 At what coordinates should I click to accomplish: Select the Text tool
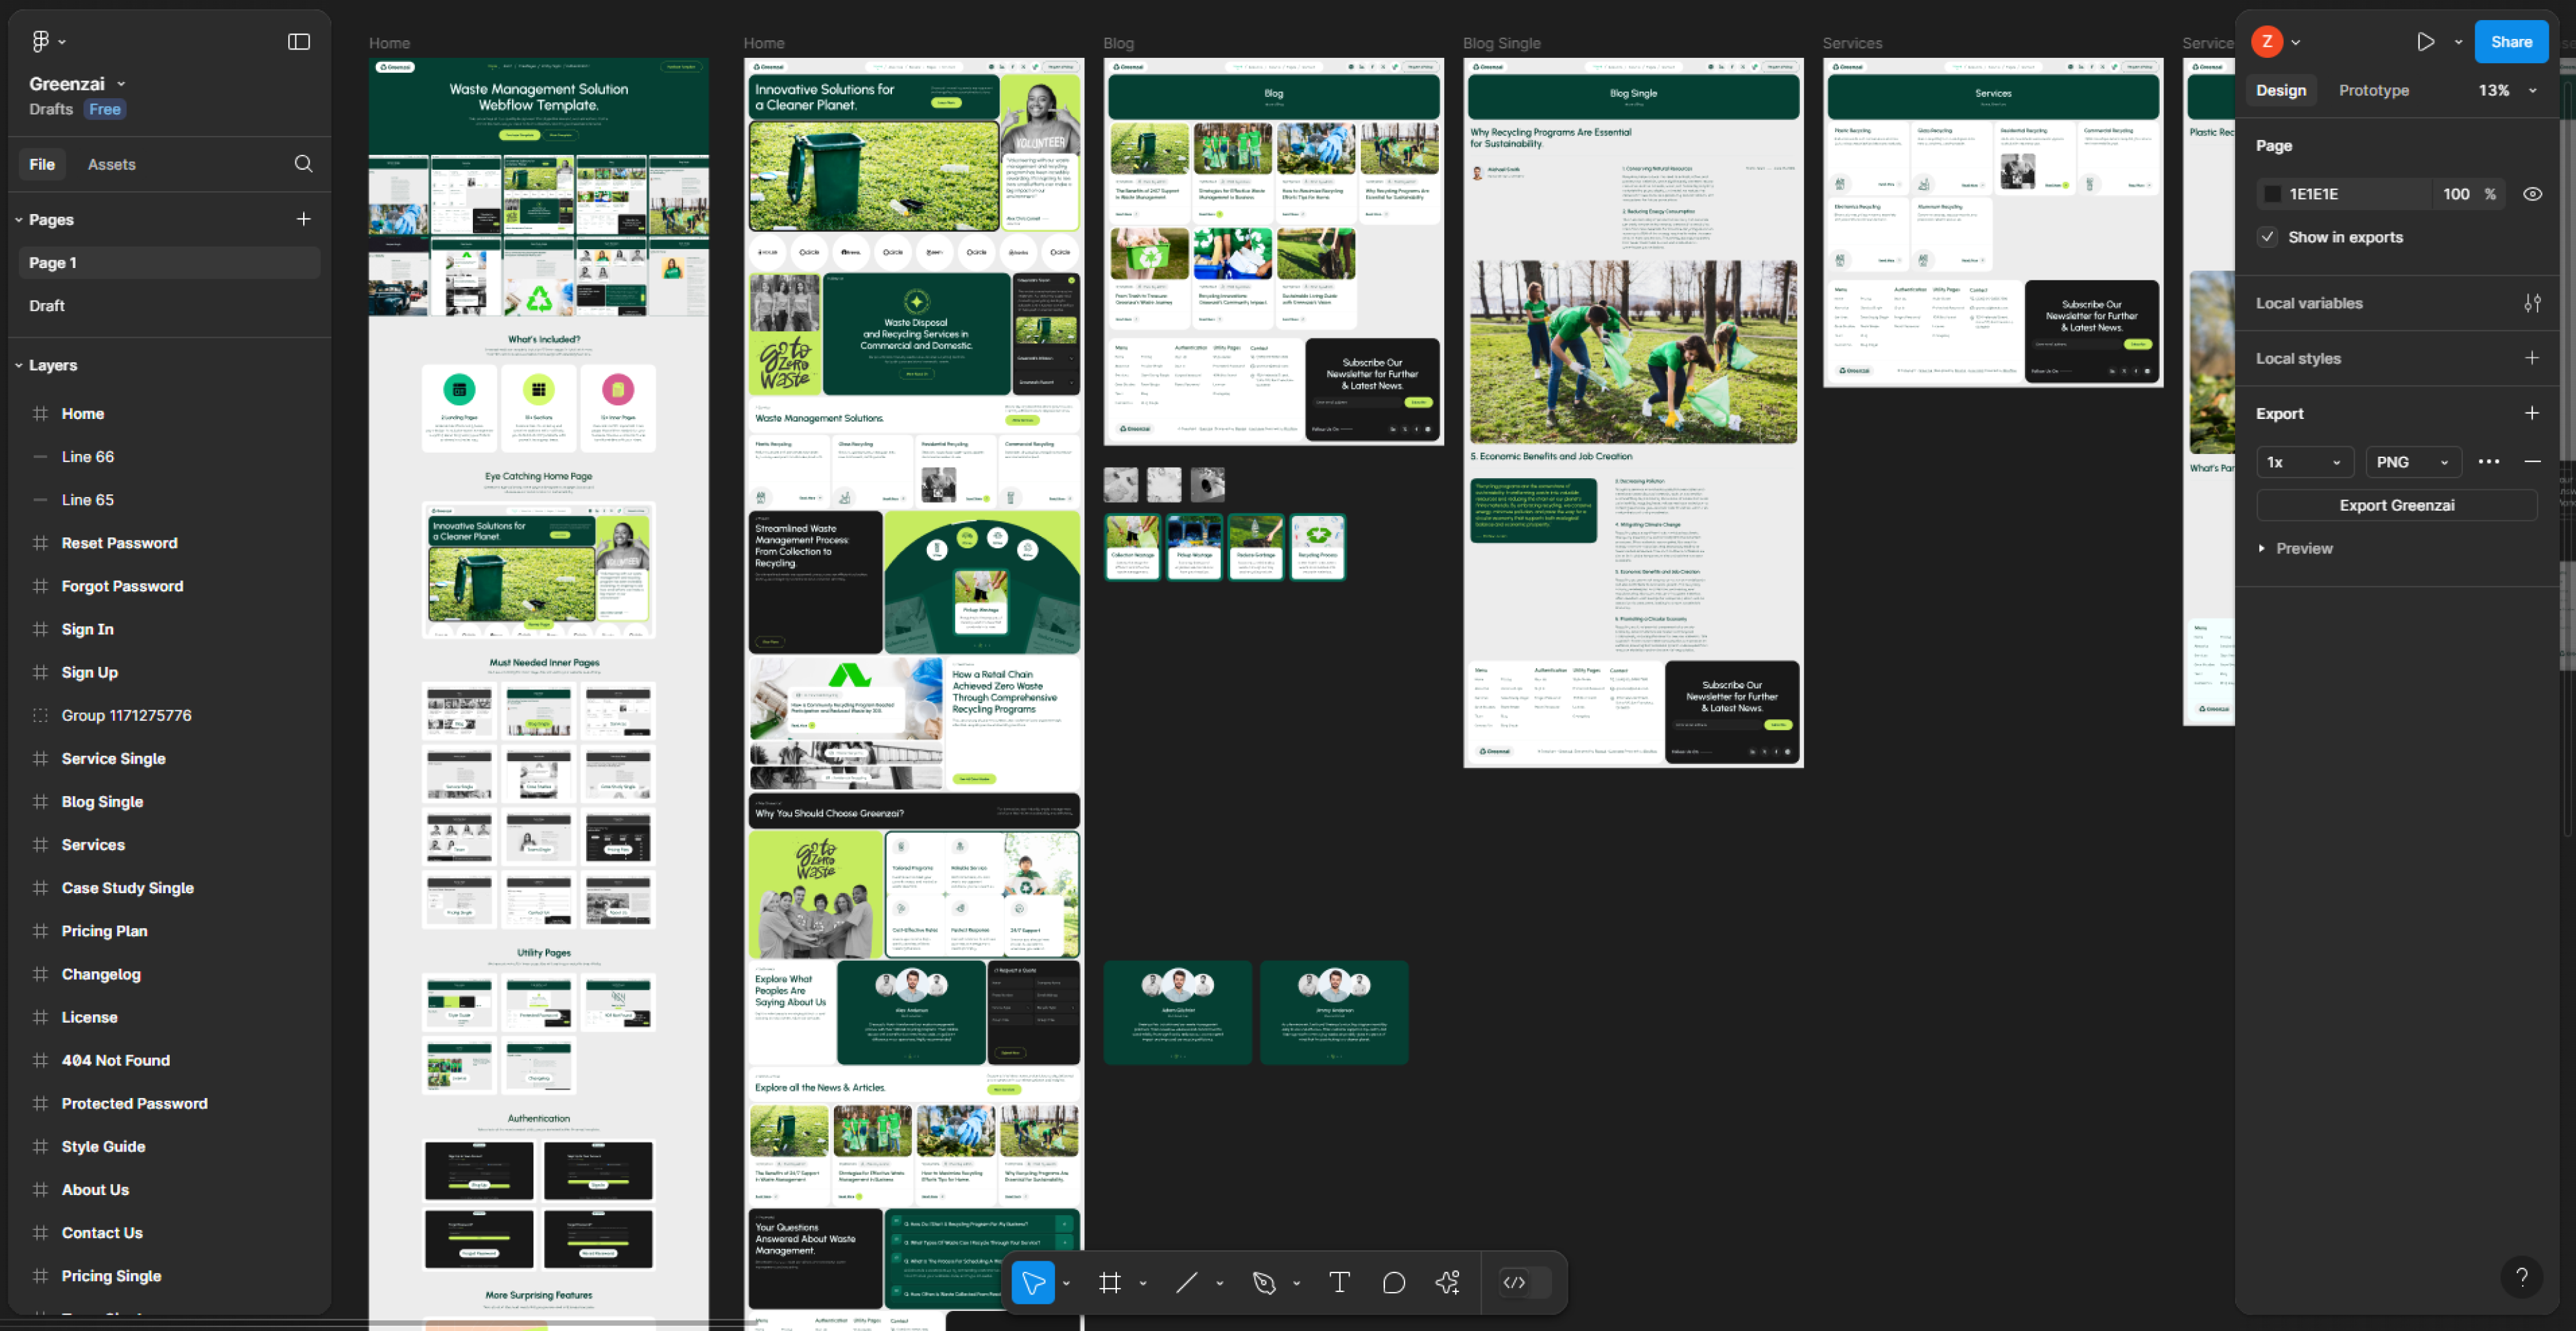pos(1339,1283)
